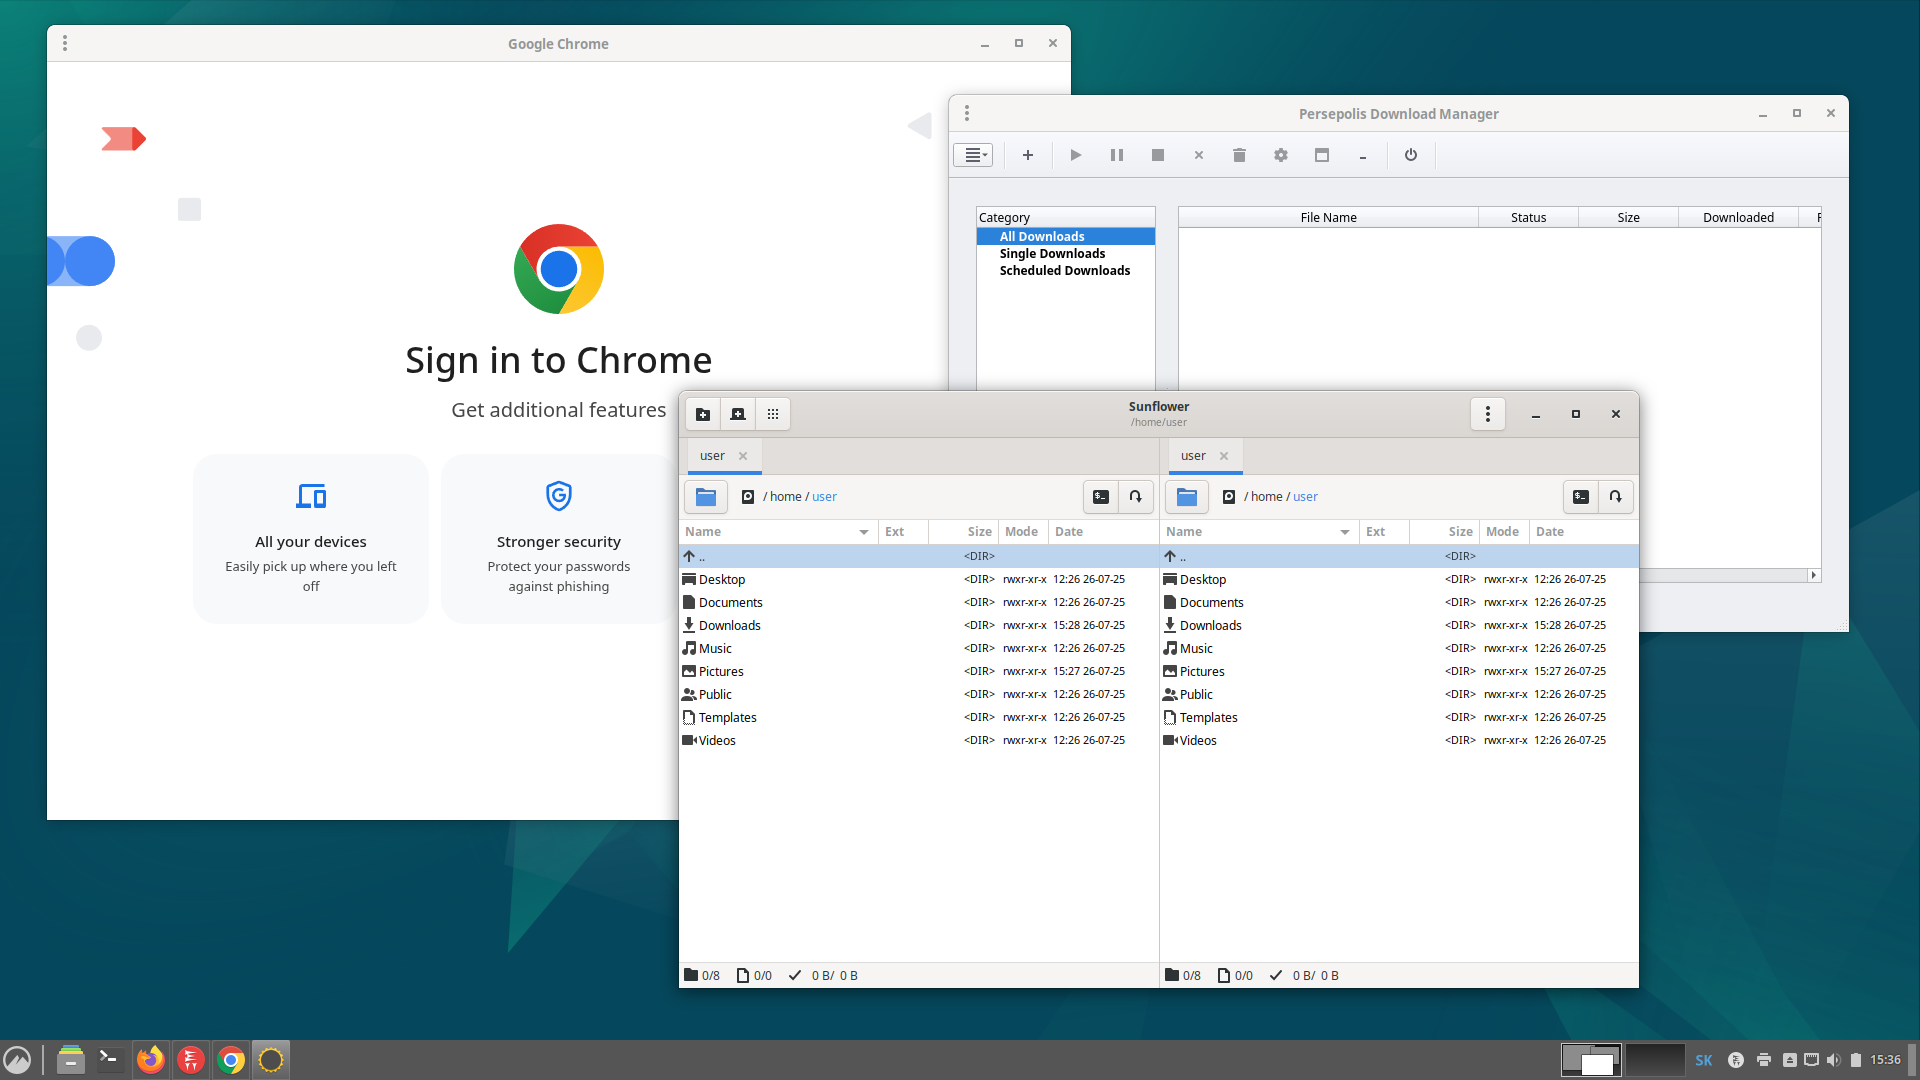Screen dimensions: 1920x1080
Task: Click the window icon in Persepolis toolbar
Action: (x=1321, y=155)
